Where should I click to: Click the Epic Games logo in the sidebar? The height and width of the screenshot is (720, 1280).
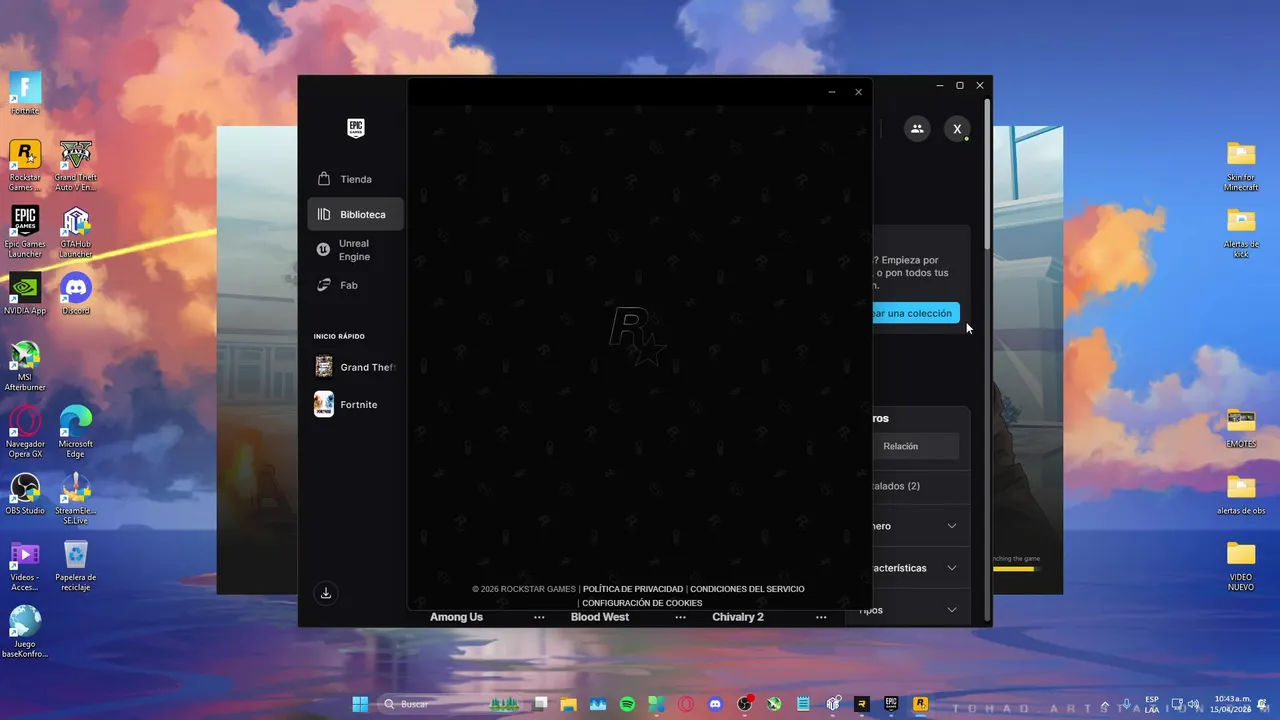click(x=355, y=128)
